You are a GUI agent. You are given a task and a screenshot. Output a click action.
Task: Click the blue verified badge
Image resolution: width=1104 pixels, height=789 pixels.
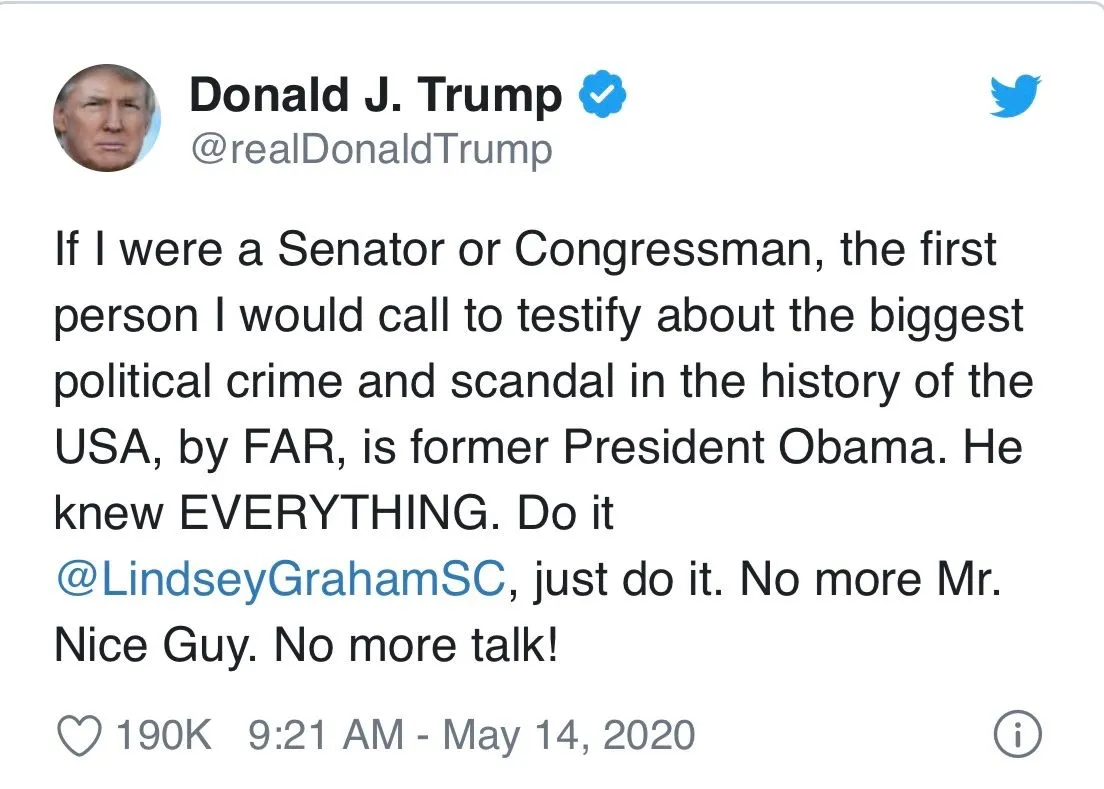click(605, 95)
